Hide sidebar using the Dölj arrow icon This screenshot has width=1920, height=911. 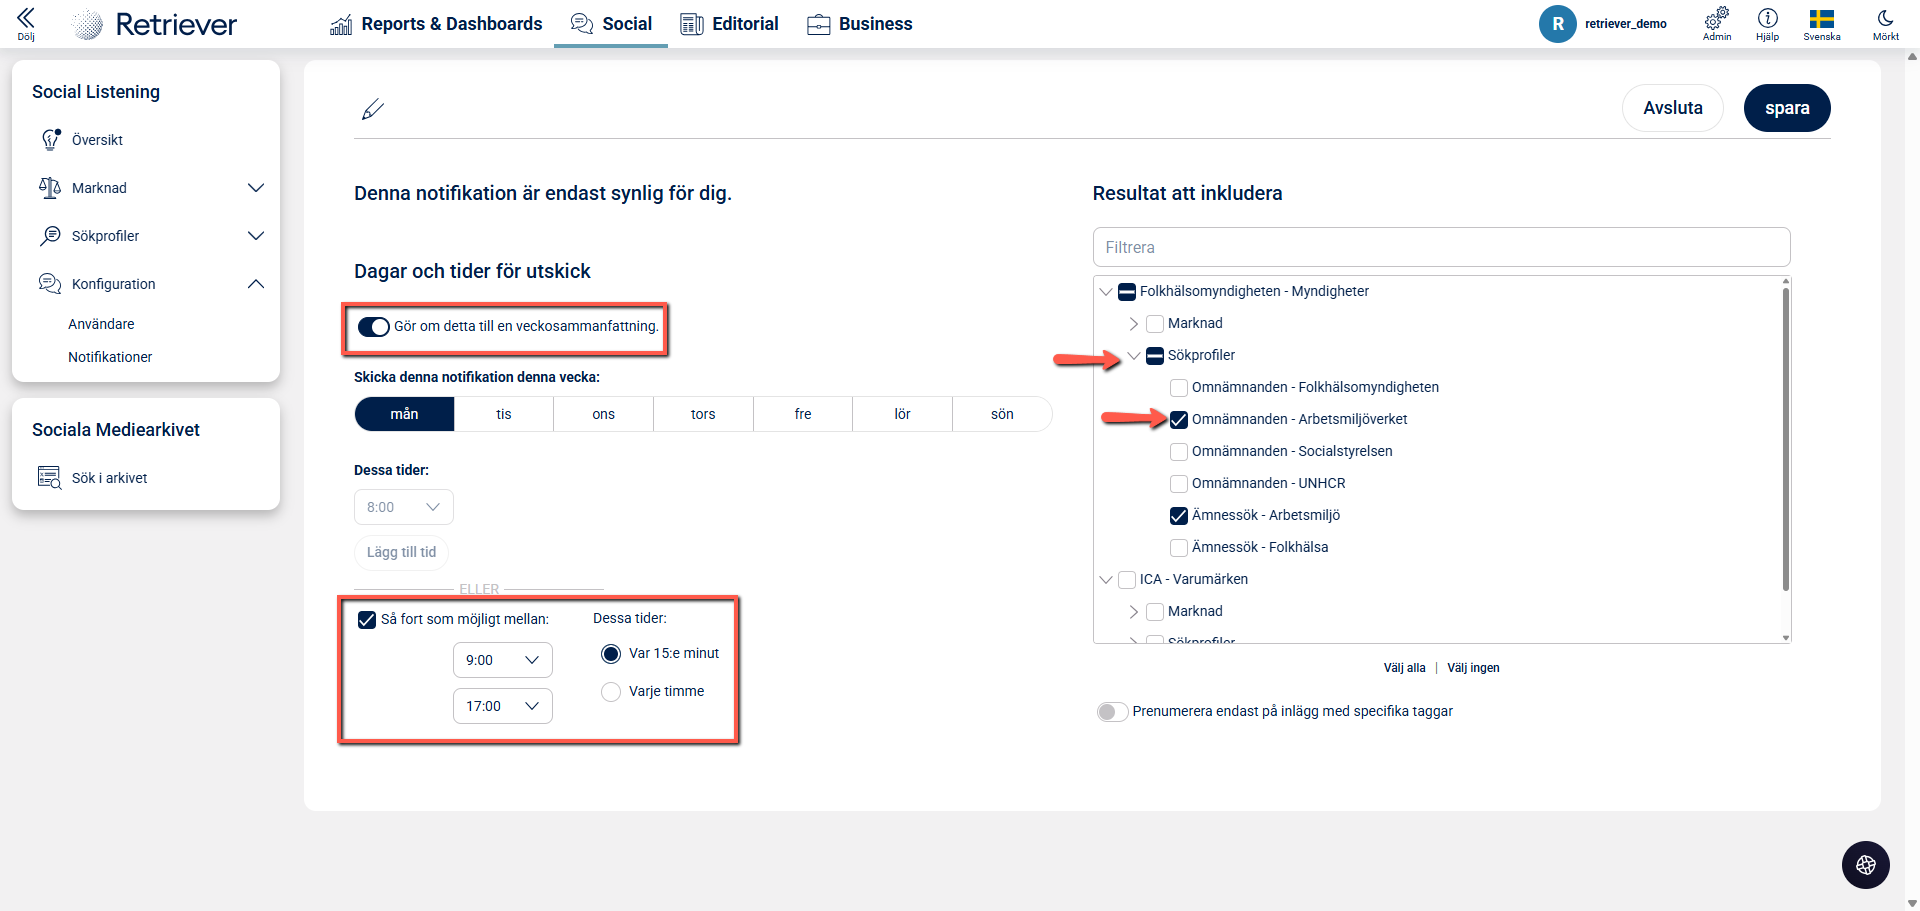click(26, 19)
